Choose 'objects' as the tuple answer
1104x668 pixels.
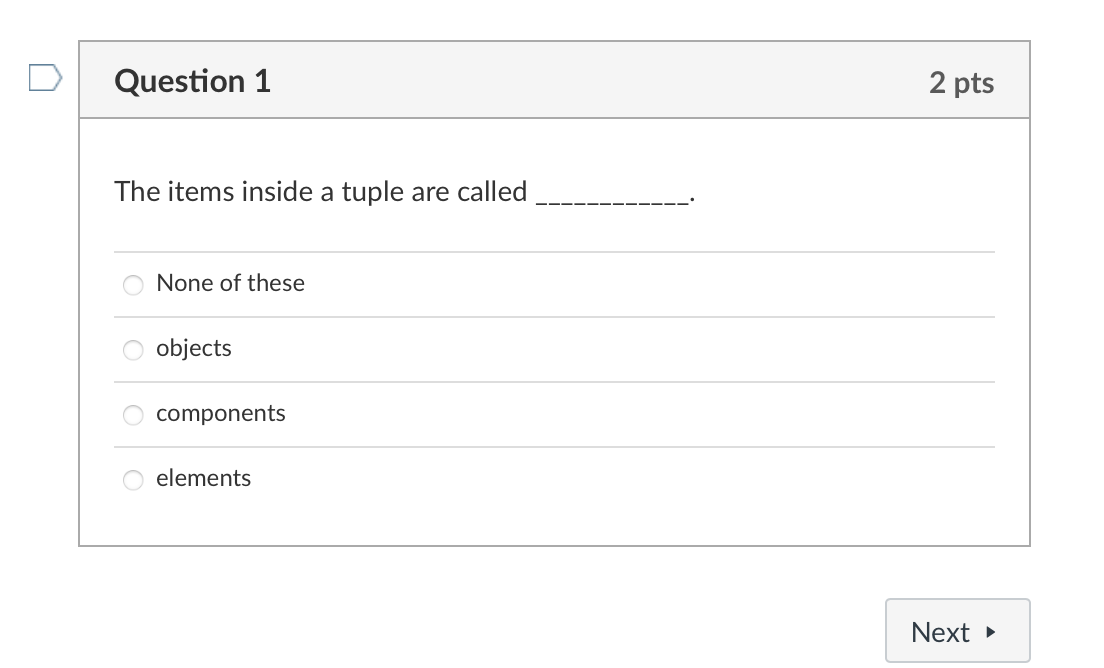(x=133, y=350)
